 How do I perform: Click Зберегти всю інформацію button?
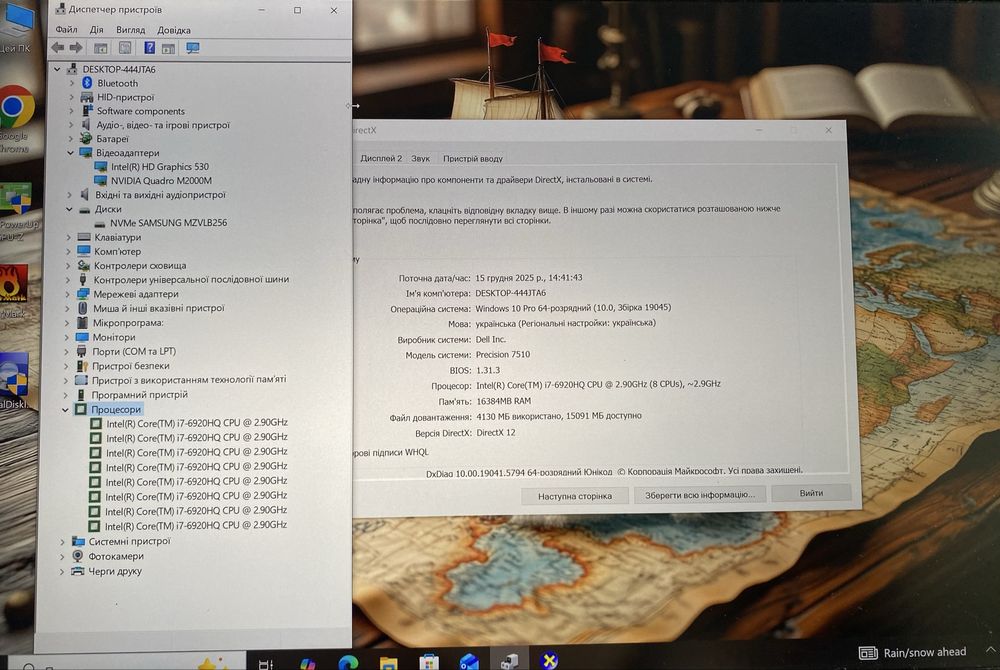click(700, 495)
